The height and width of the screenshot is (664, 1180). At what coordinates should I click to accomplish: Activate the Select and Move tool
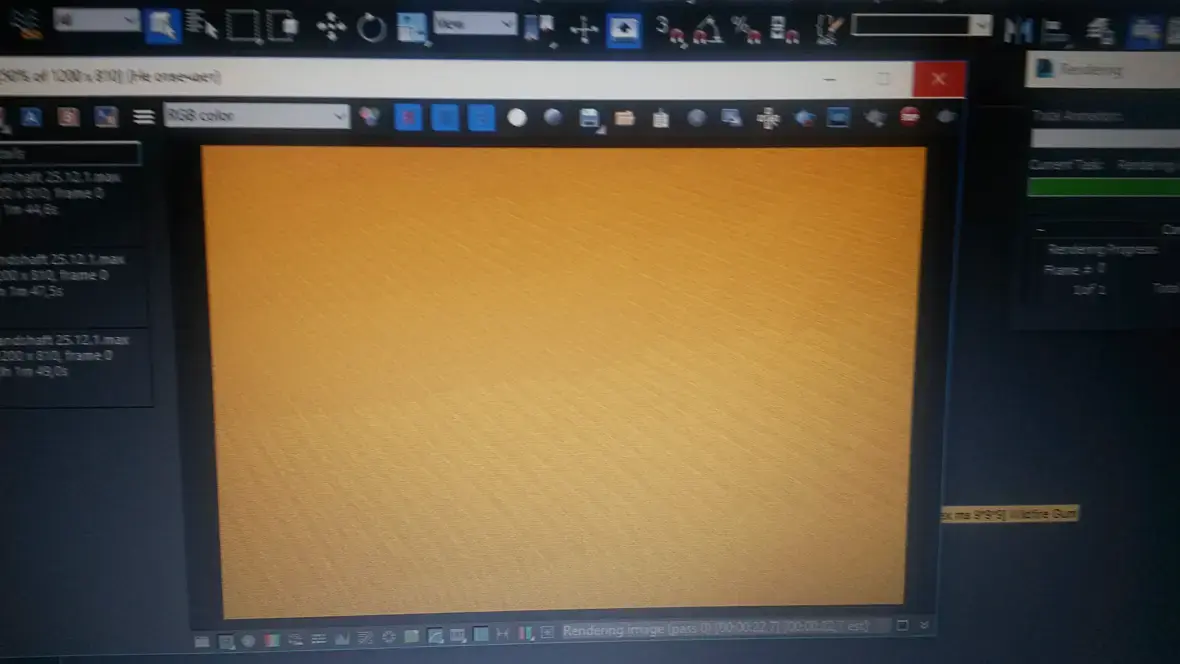(x=330, y=27)
